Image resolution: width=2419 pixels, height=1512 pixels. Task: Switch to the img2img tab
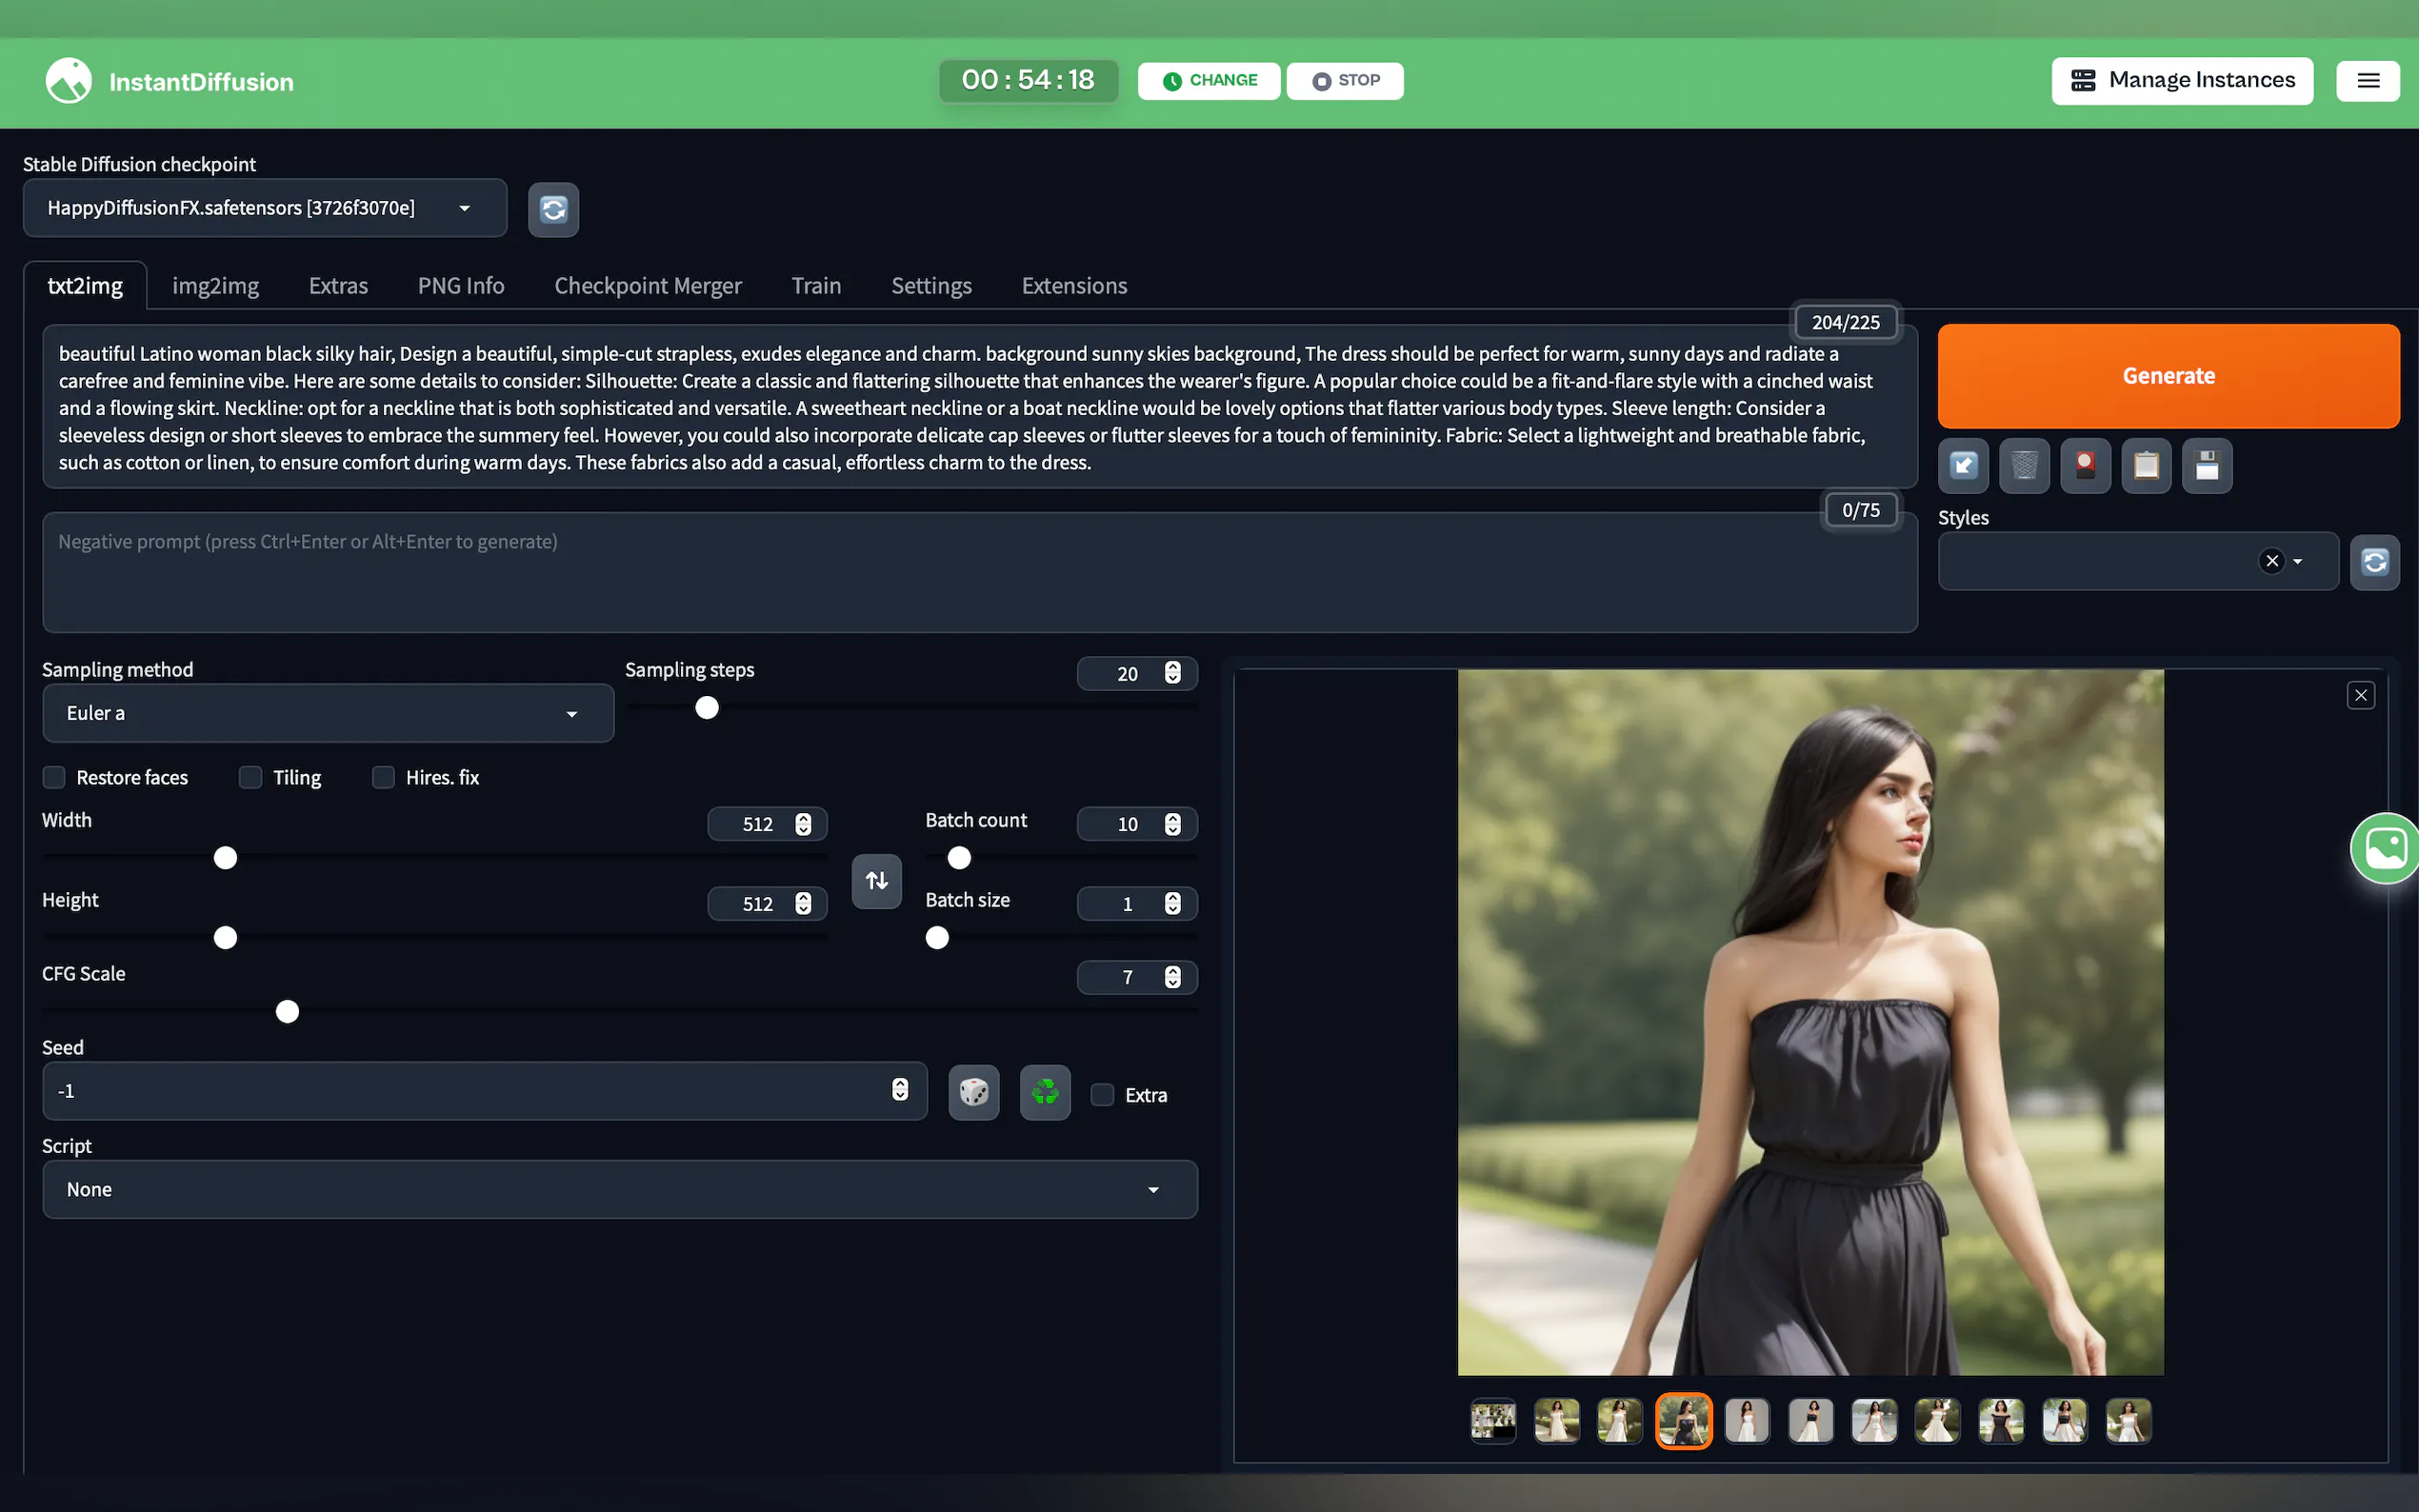215,286
